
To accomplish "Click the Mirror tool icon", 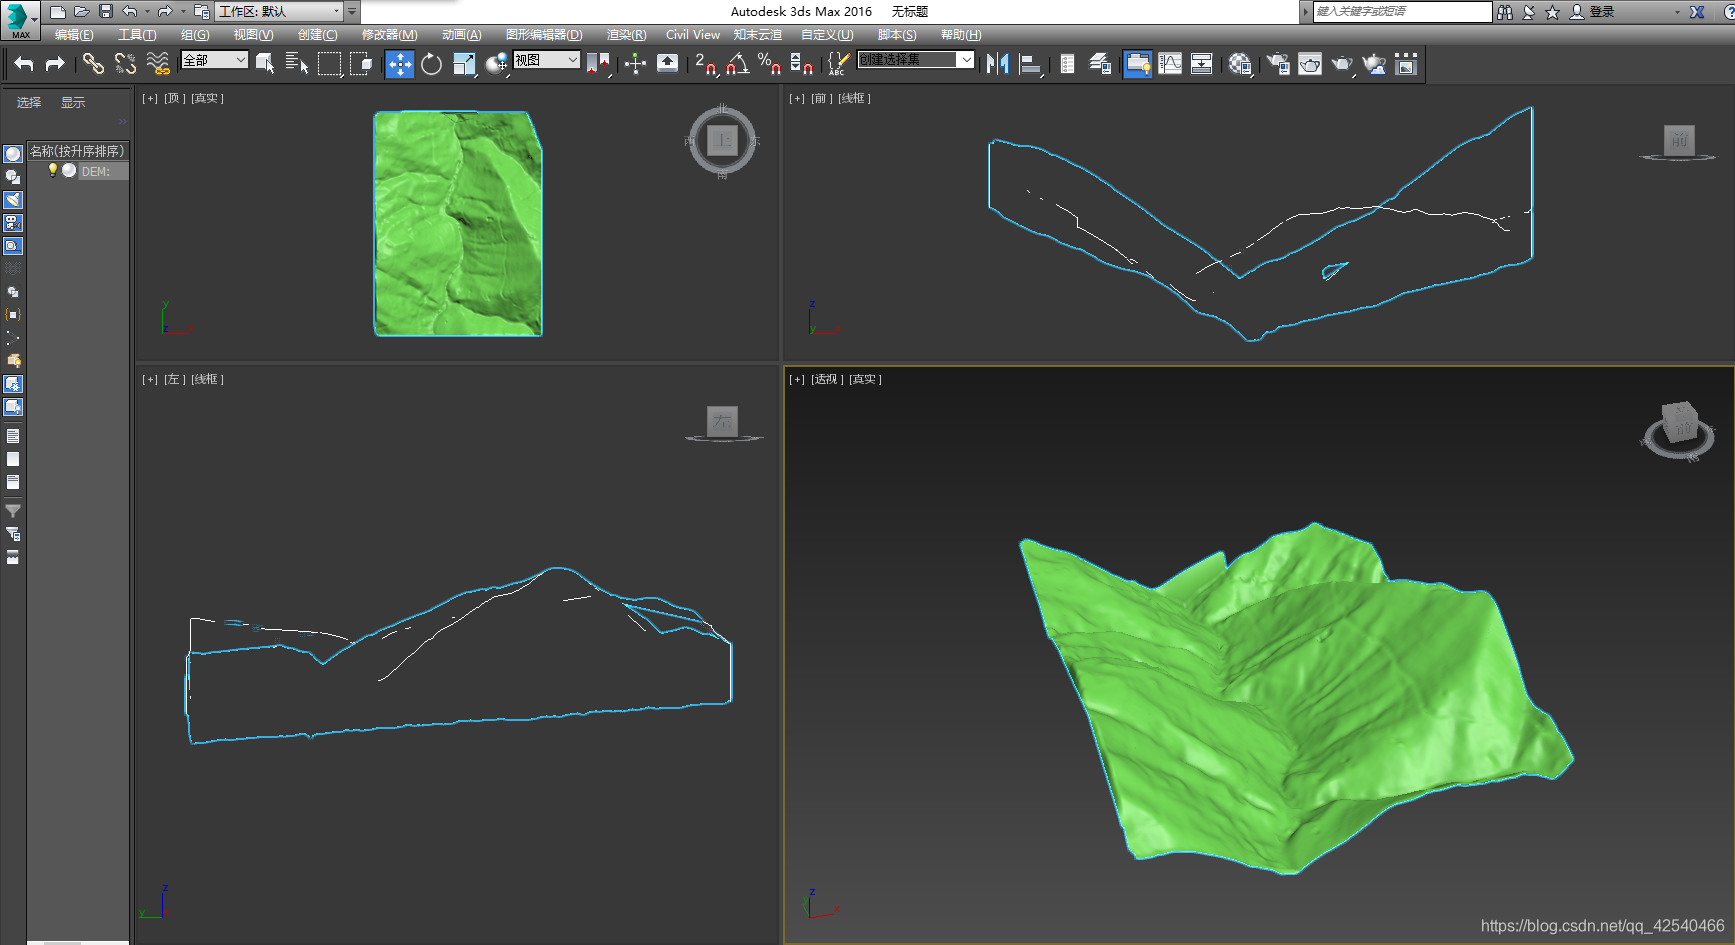I will (997, 64).
